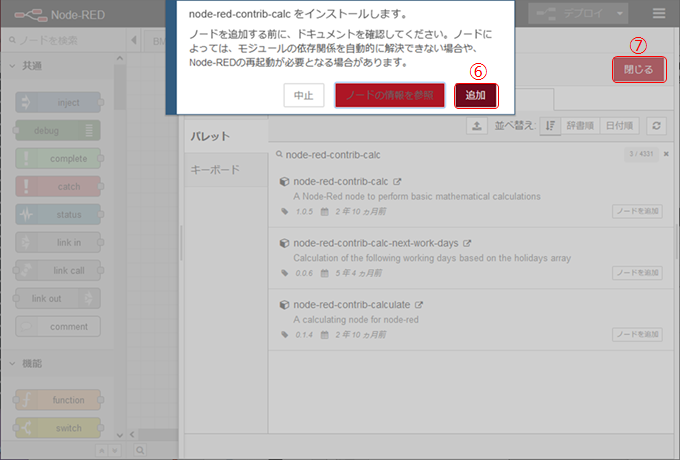
Task: Open the デプロイ dropdown arrow
Action: tap(621, 14)
